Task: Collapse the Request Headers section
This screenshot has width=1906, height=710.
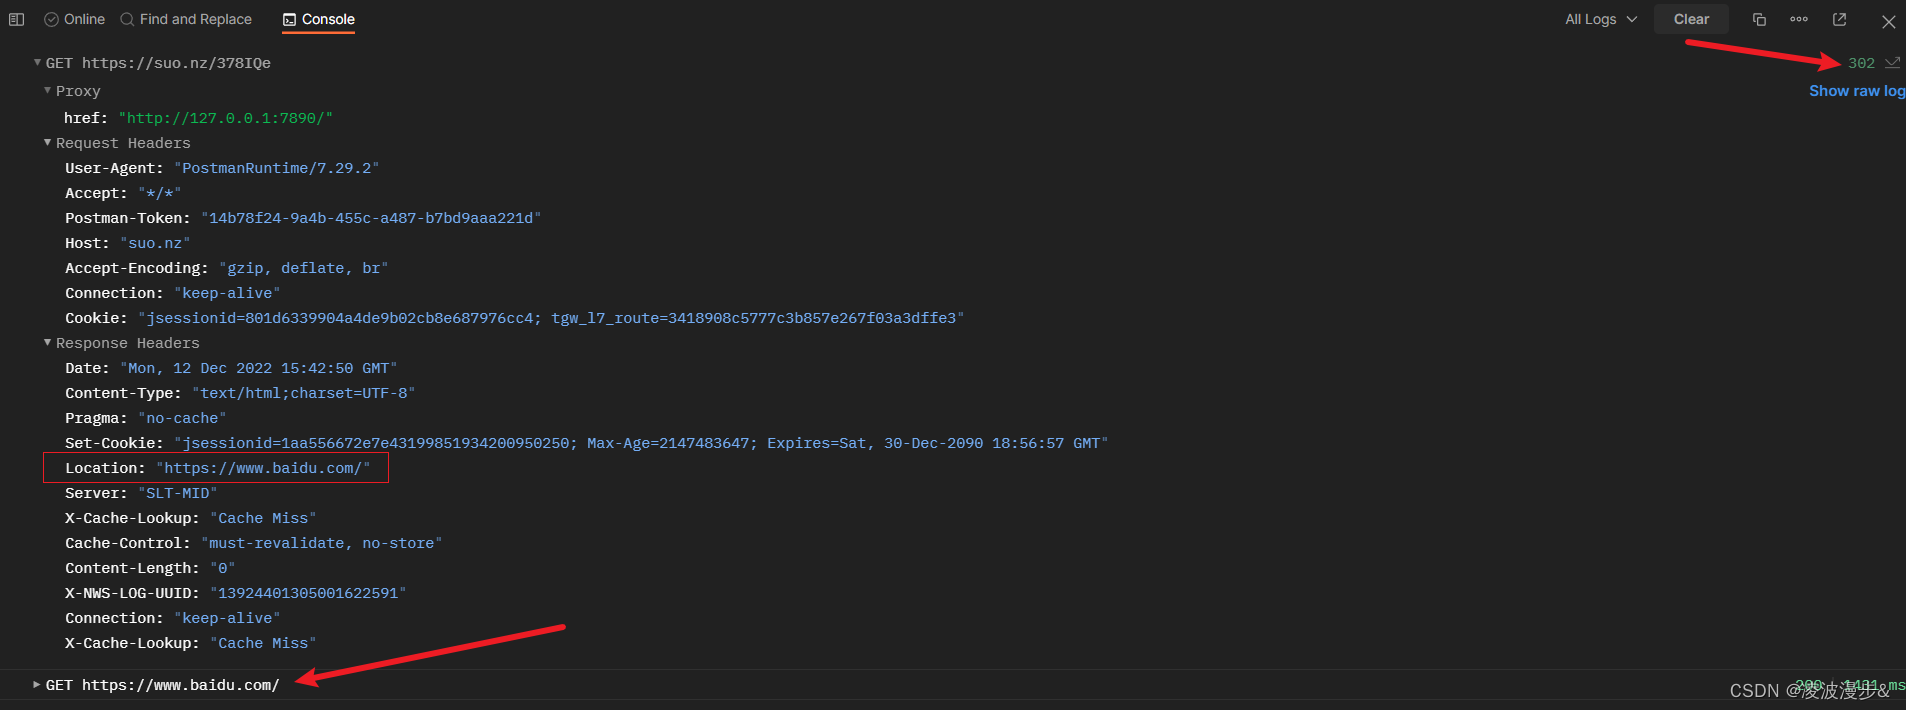Action: pyautogui.click(x=47, y=142)
